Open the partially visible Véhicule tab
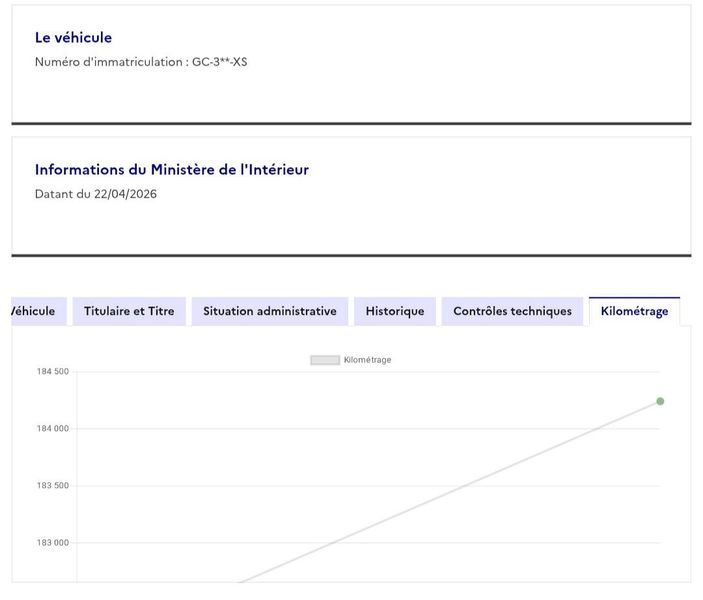Image resolution: width=703 pixels, height=600 pixels. click(39, 311)
